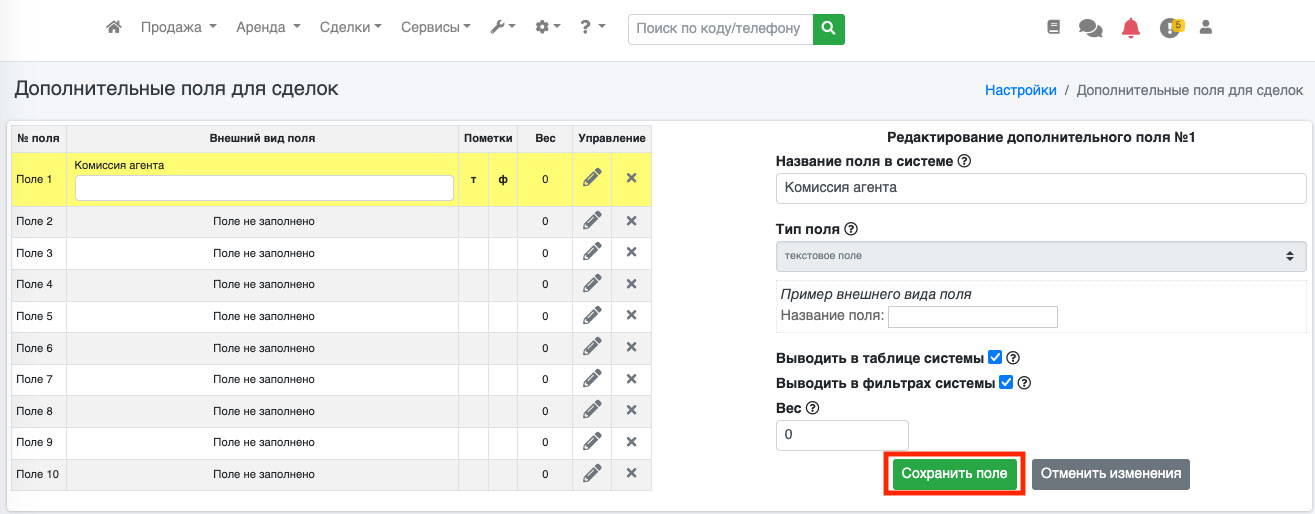This screenshot has width=1315, height=514.
Task: Edit Поле 3 with the pencil icon
Action: click(592, 253)
